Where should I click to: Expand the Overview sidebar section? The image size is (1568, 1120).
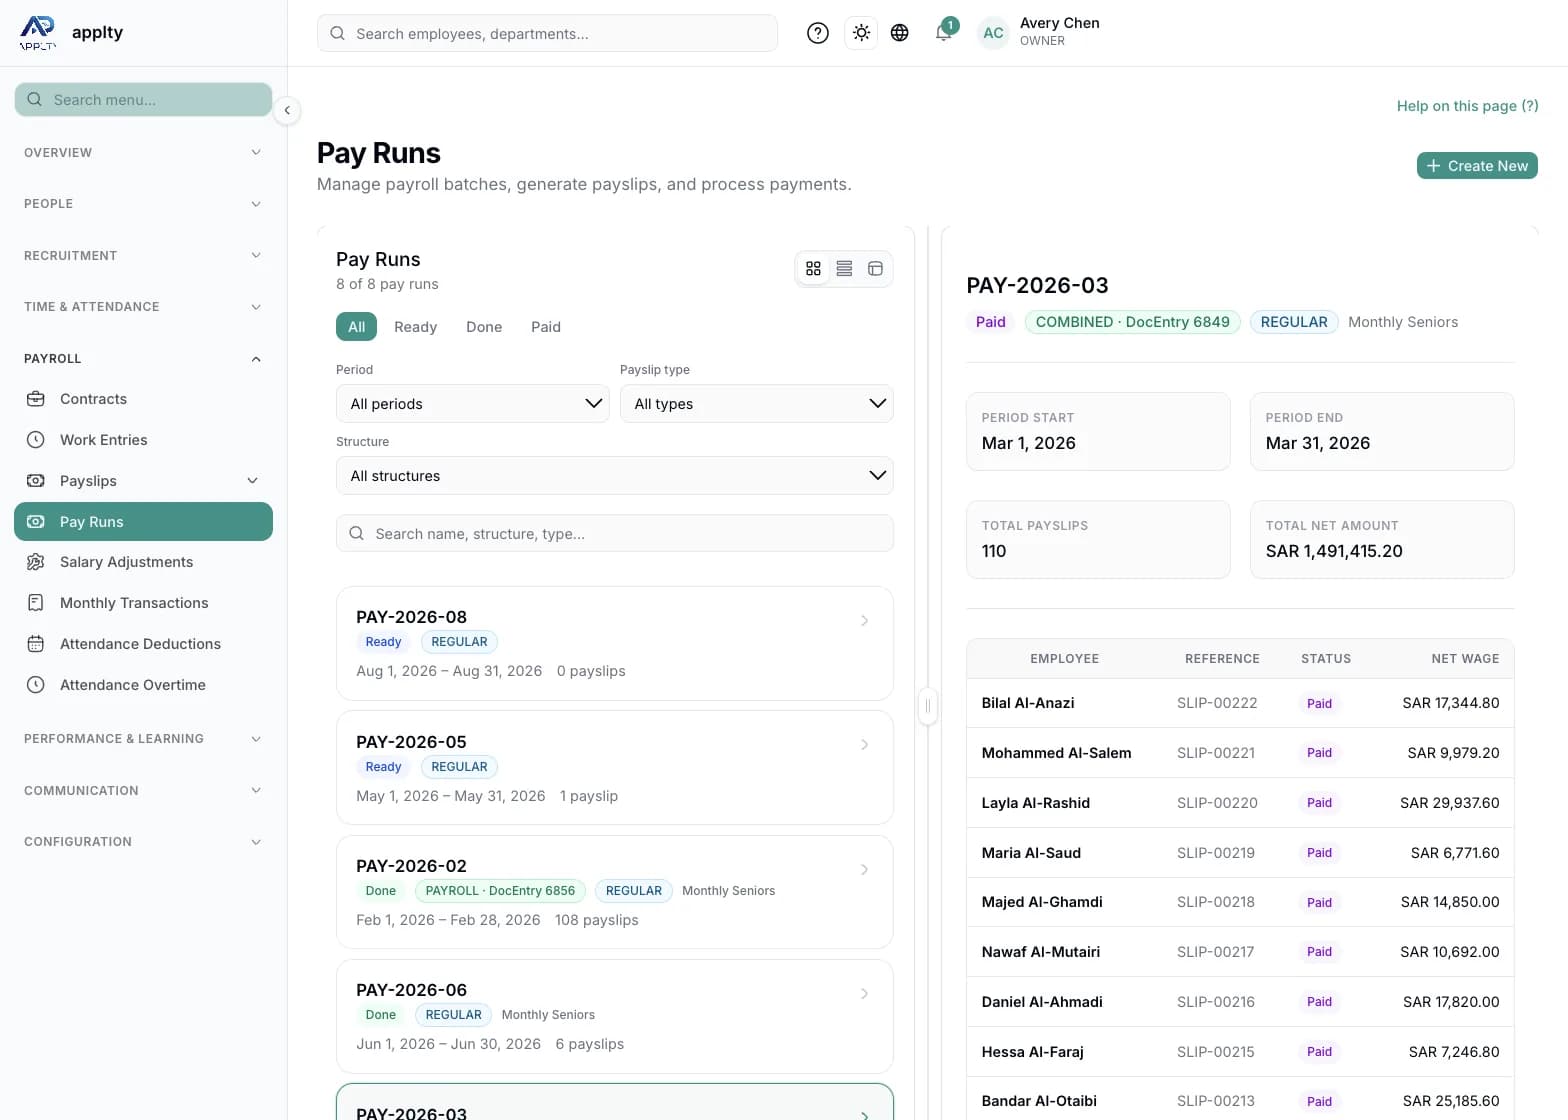[x=143, y=153]
